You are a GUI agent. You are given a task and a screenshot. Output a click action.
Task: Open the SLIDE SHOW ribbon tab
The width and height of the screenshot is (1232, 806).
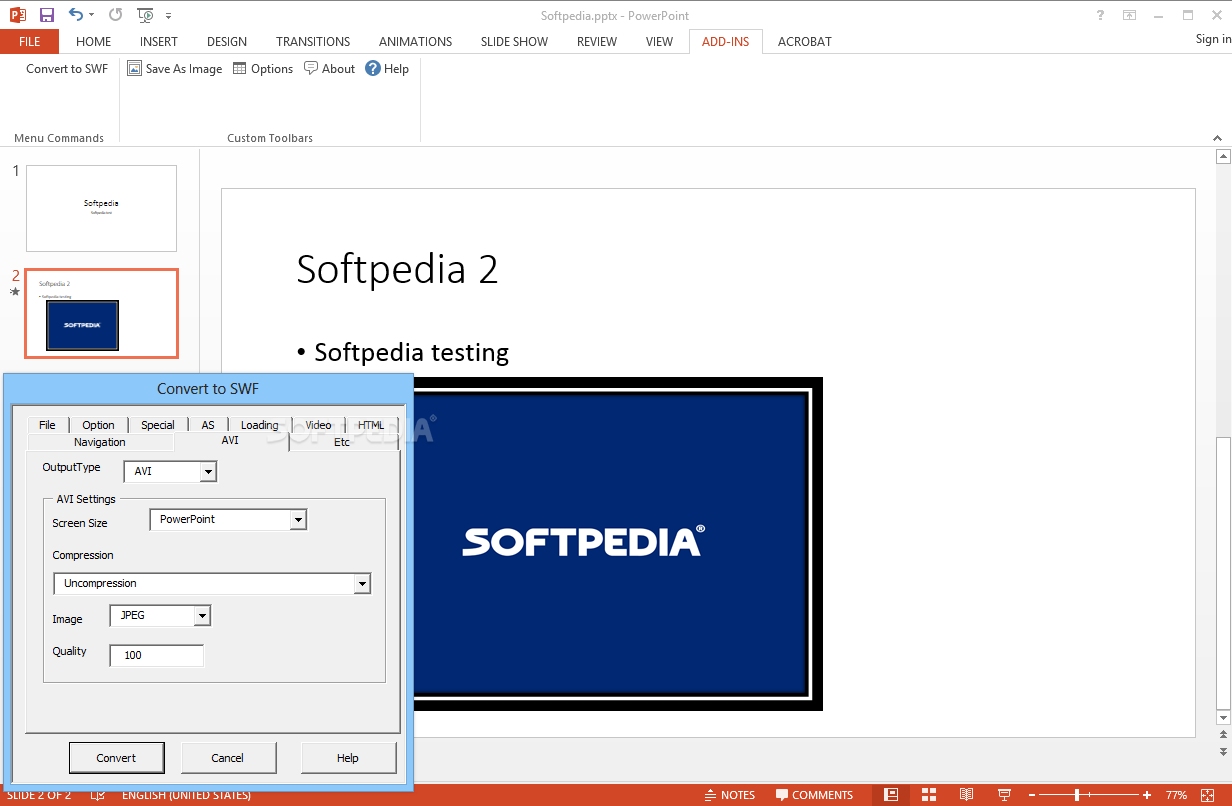(514, 42)
